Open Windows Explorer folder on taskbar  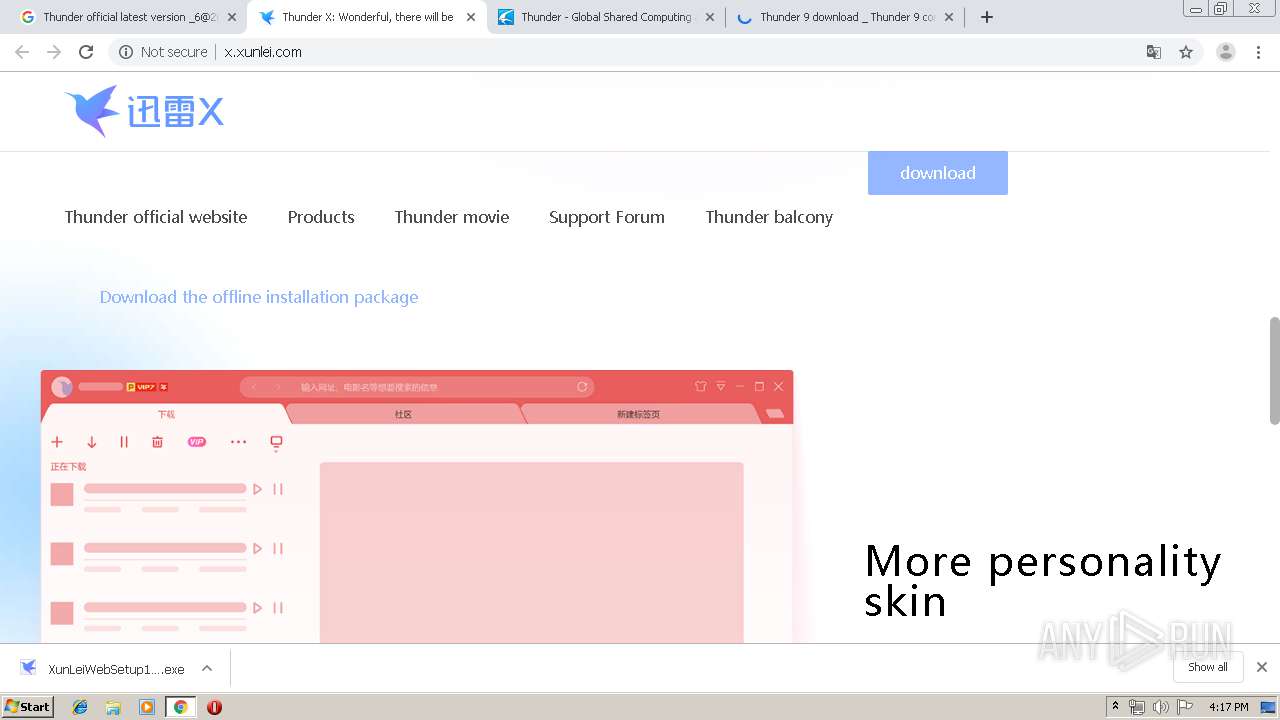(113, 707)
